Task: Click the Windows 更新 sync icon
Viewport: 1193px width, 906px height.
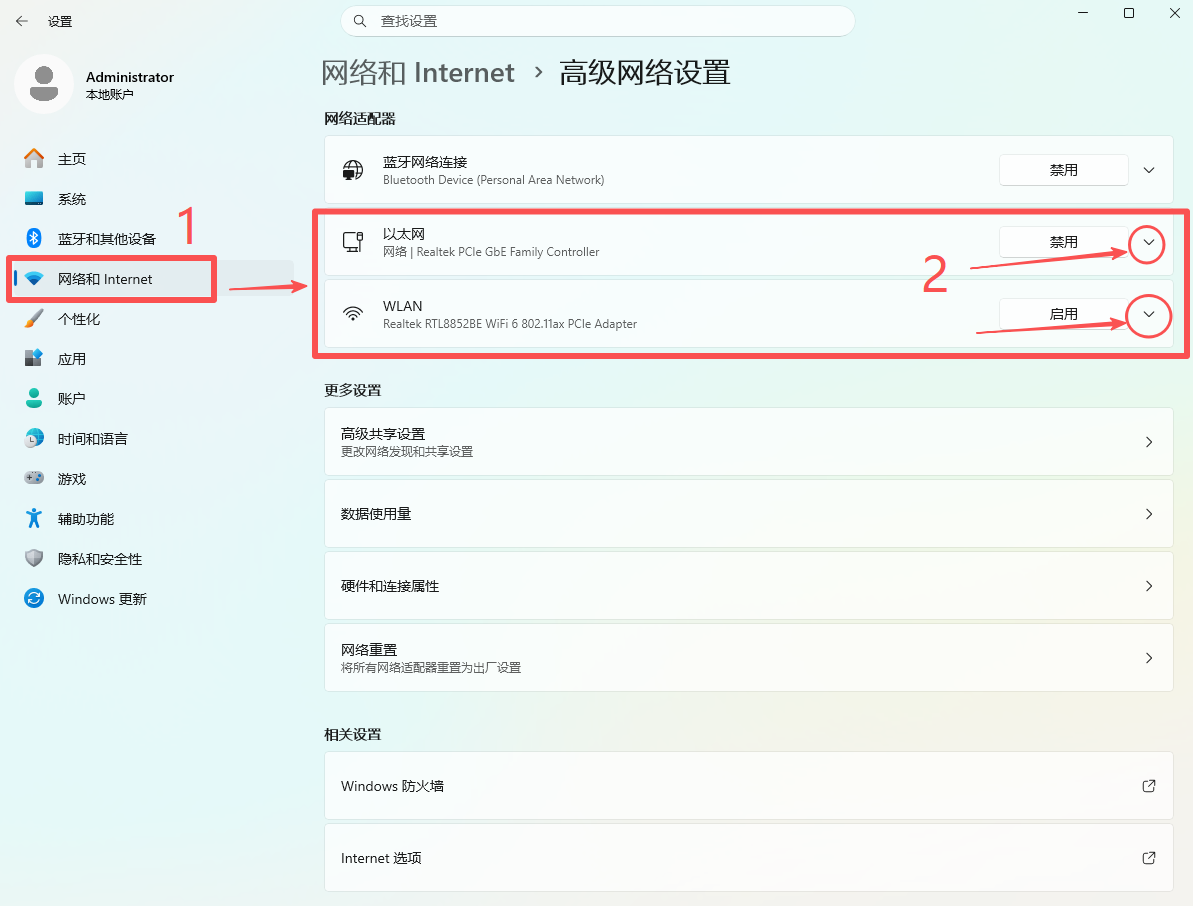Action: click(x=33, y=599)
